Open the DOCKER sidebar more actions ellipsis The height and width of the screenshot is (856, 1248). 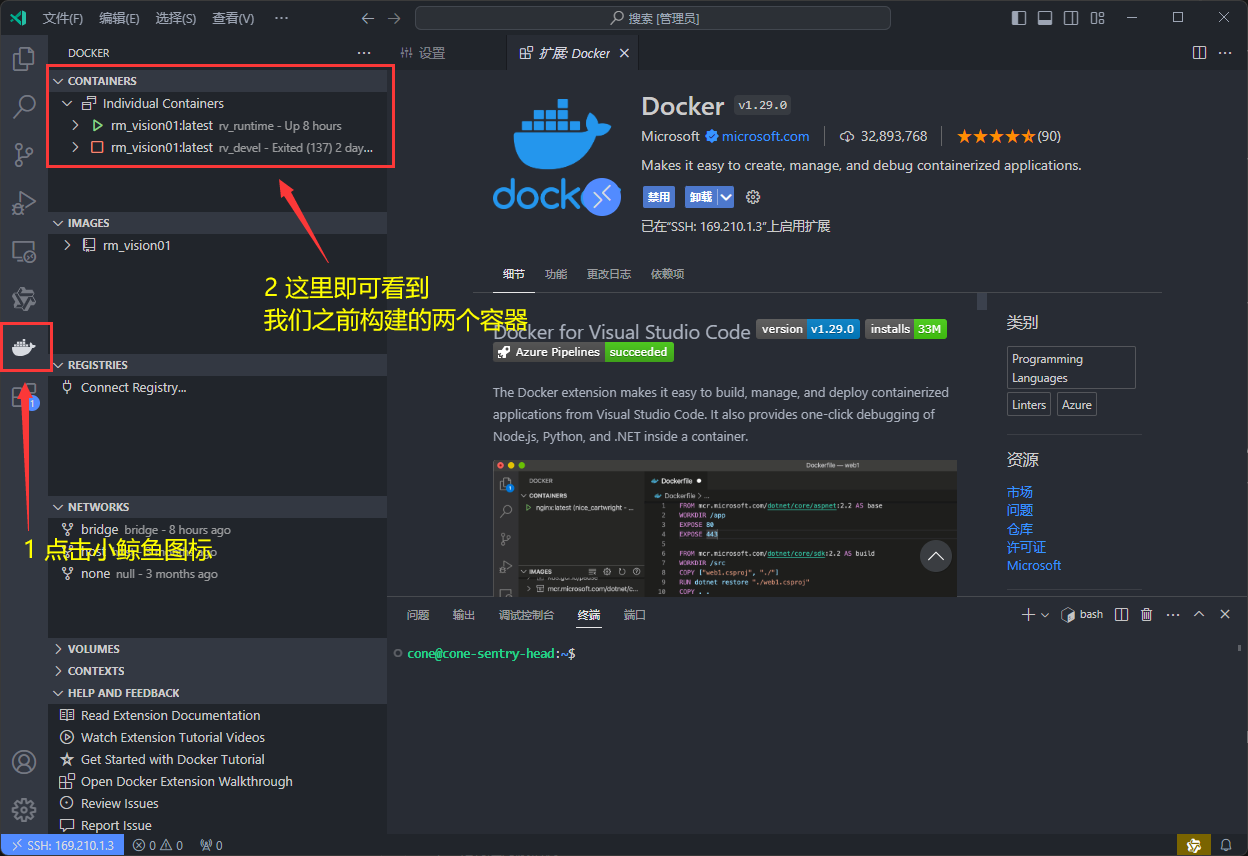coord(364,53)
